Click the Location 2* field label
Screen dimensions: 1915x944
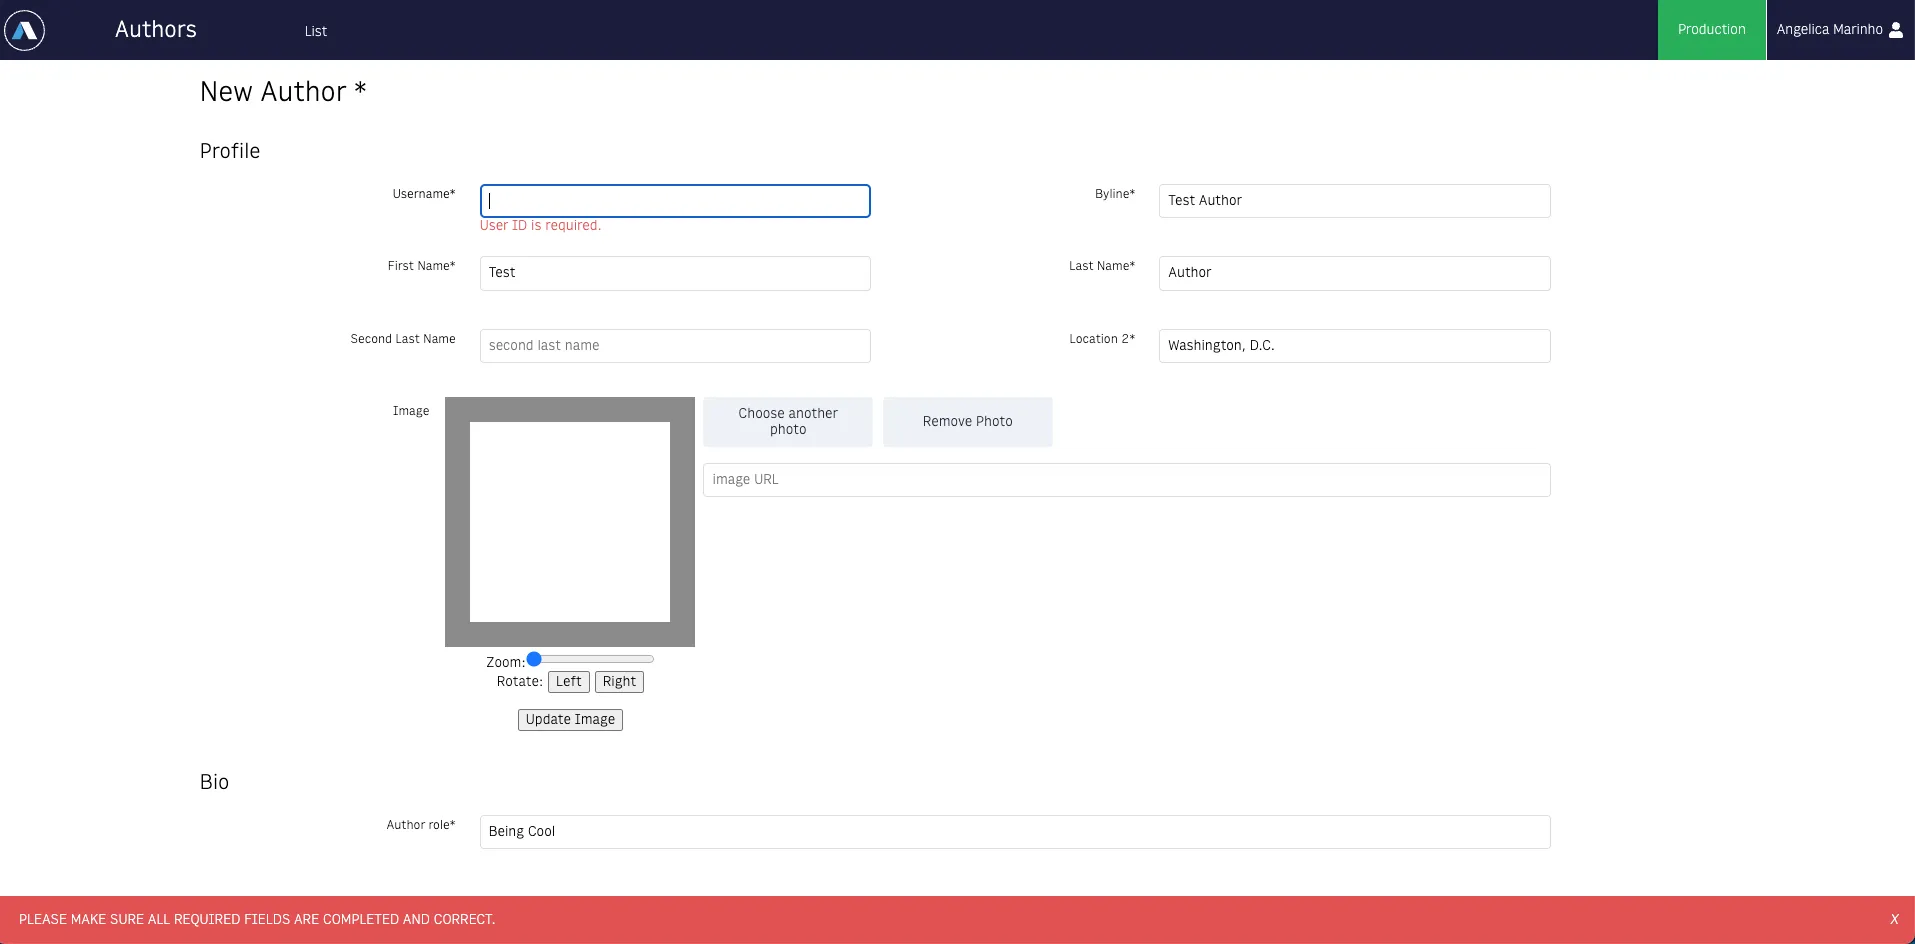pos(1102,339)
